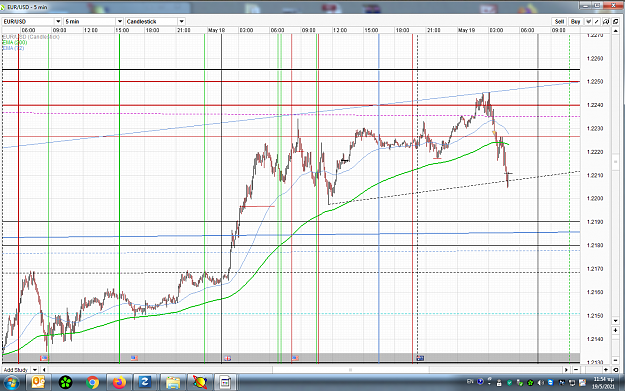Click the price axis scroll up arrow
The width and height of the screenshot is (625, 391).
click(615, 31)
